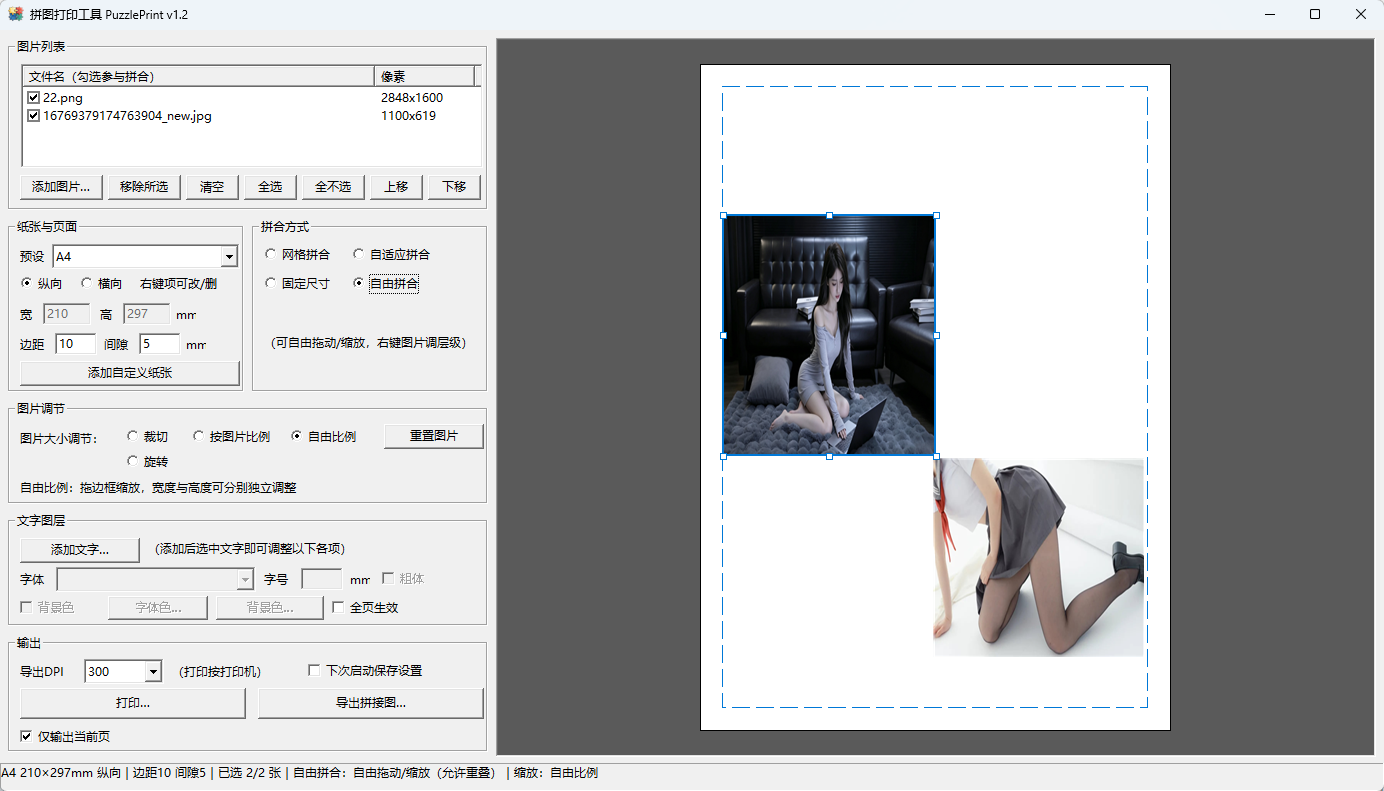Click 添加文字... button
1384x791 pixels.
pos(80,550)
